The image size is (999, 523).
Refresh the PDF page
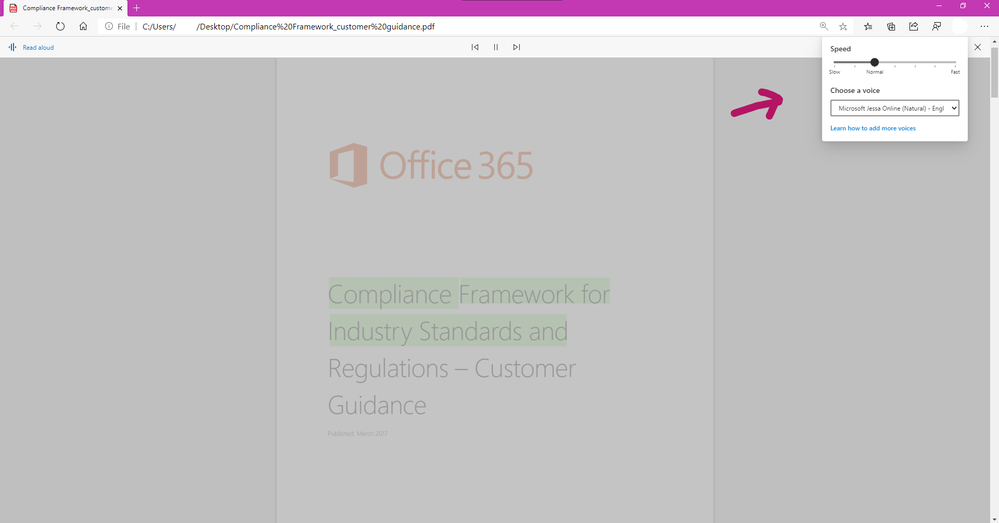60,27
